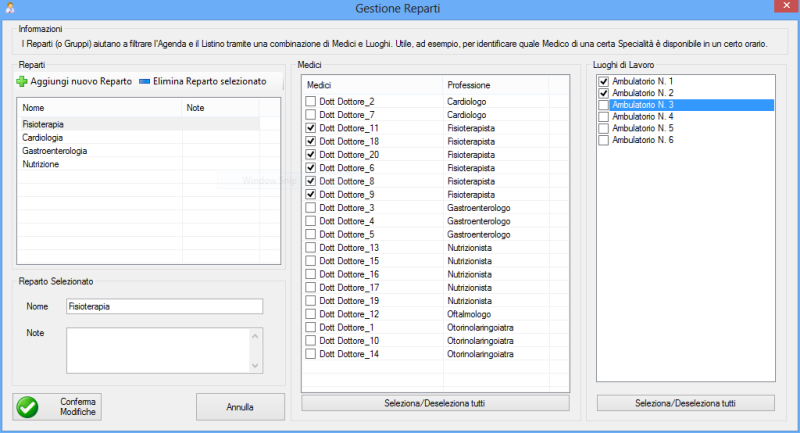Select the Nutrizione row in Reparti

[x=139, y=164]
